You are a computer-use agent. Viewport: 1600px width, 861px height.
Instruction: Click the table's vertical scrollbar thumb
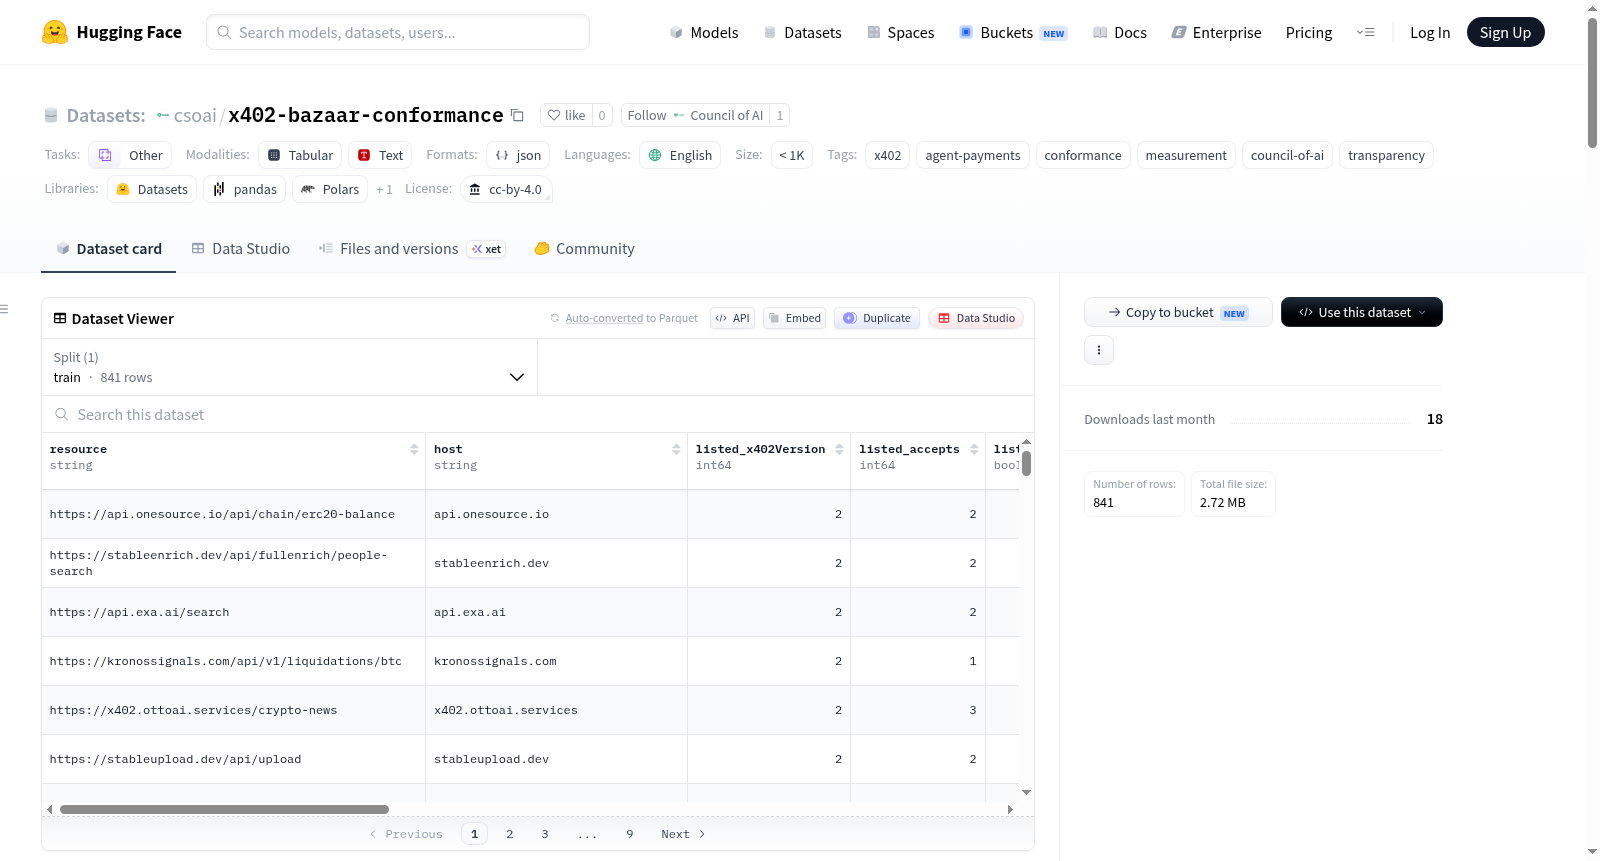tap(1026, 464)
